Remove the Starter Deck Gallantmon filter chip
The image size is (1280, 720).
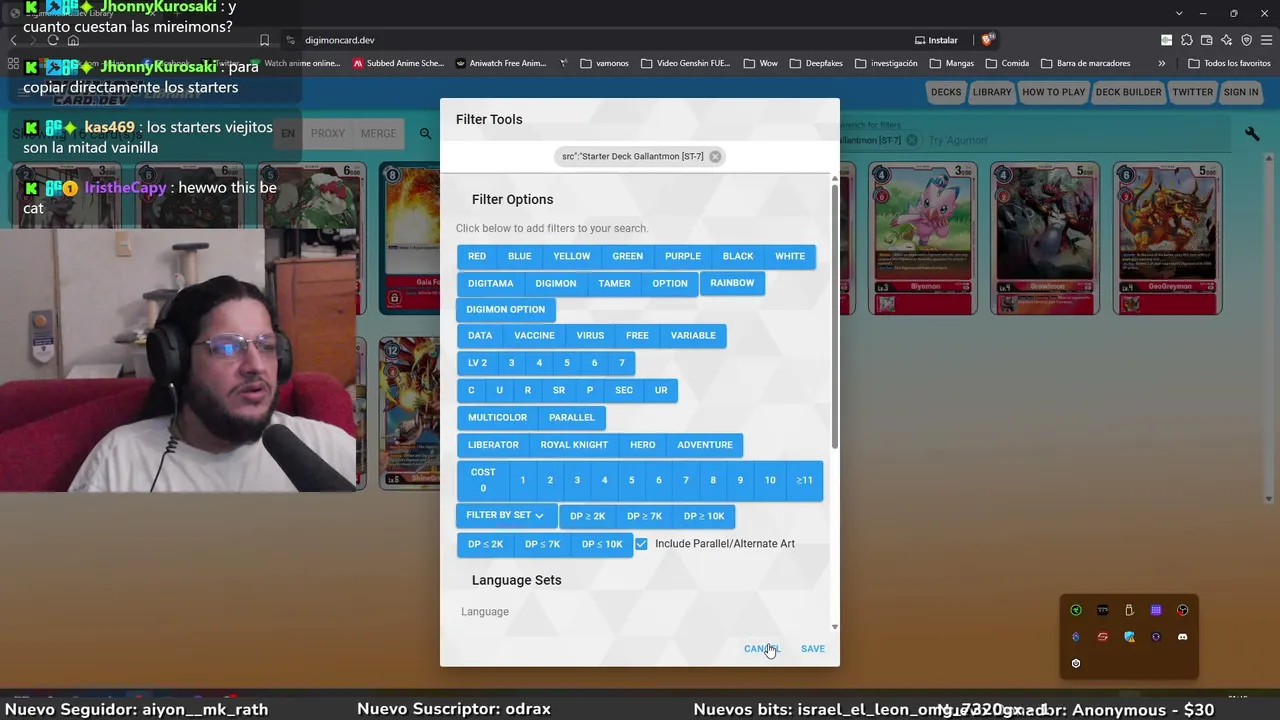(715, 157)
